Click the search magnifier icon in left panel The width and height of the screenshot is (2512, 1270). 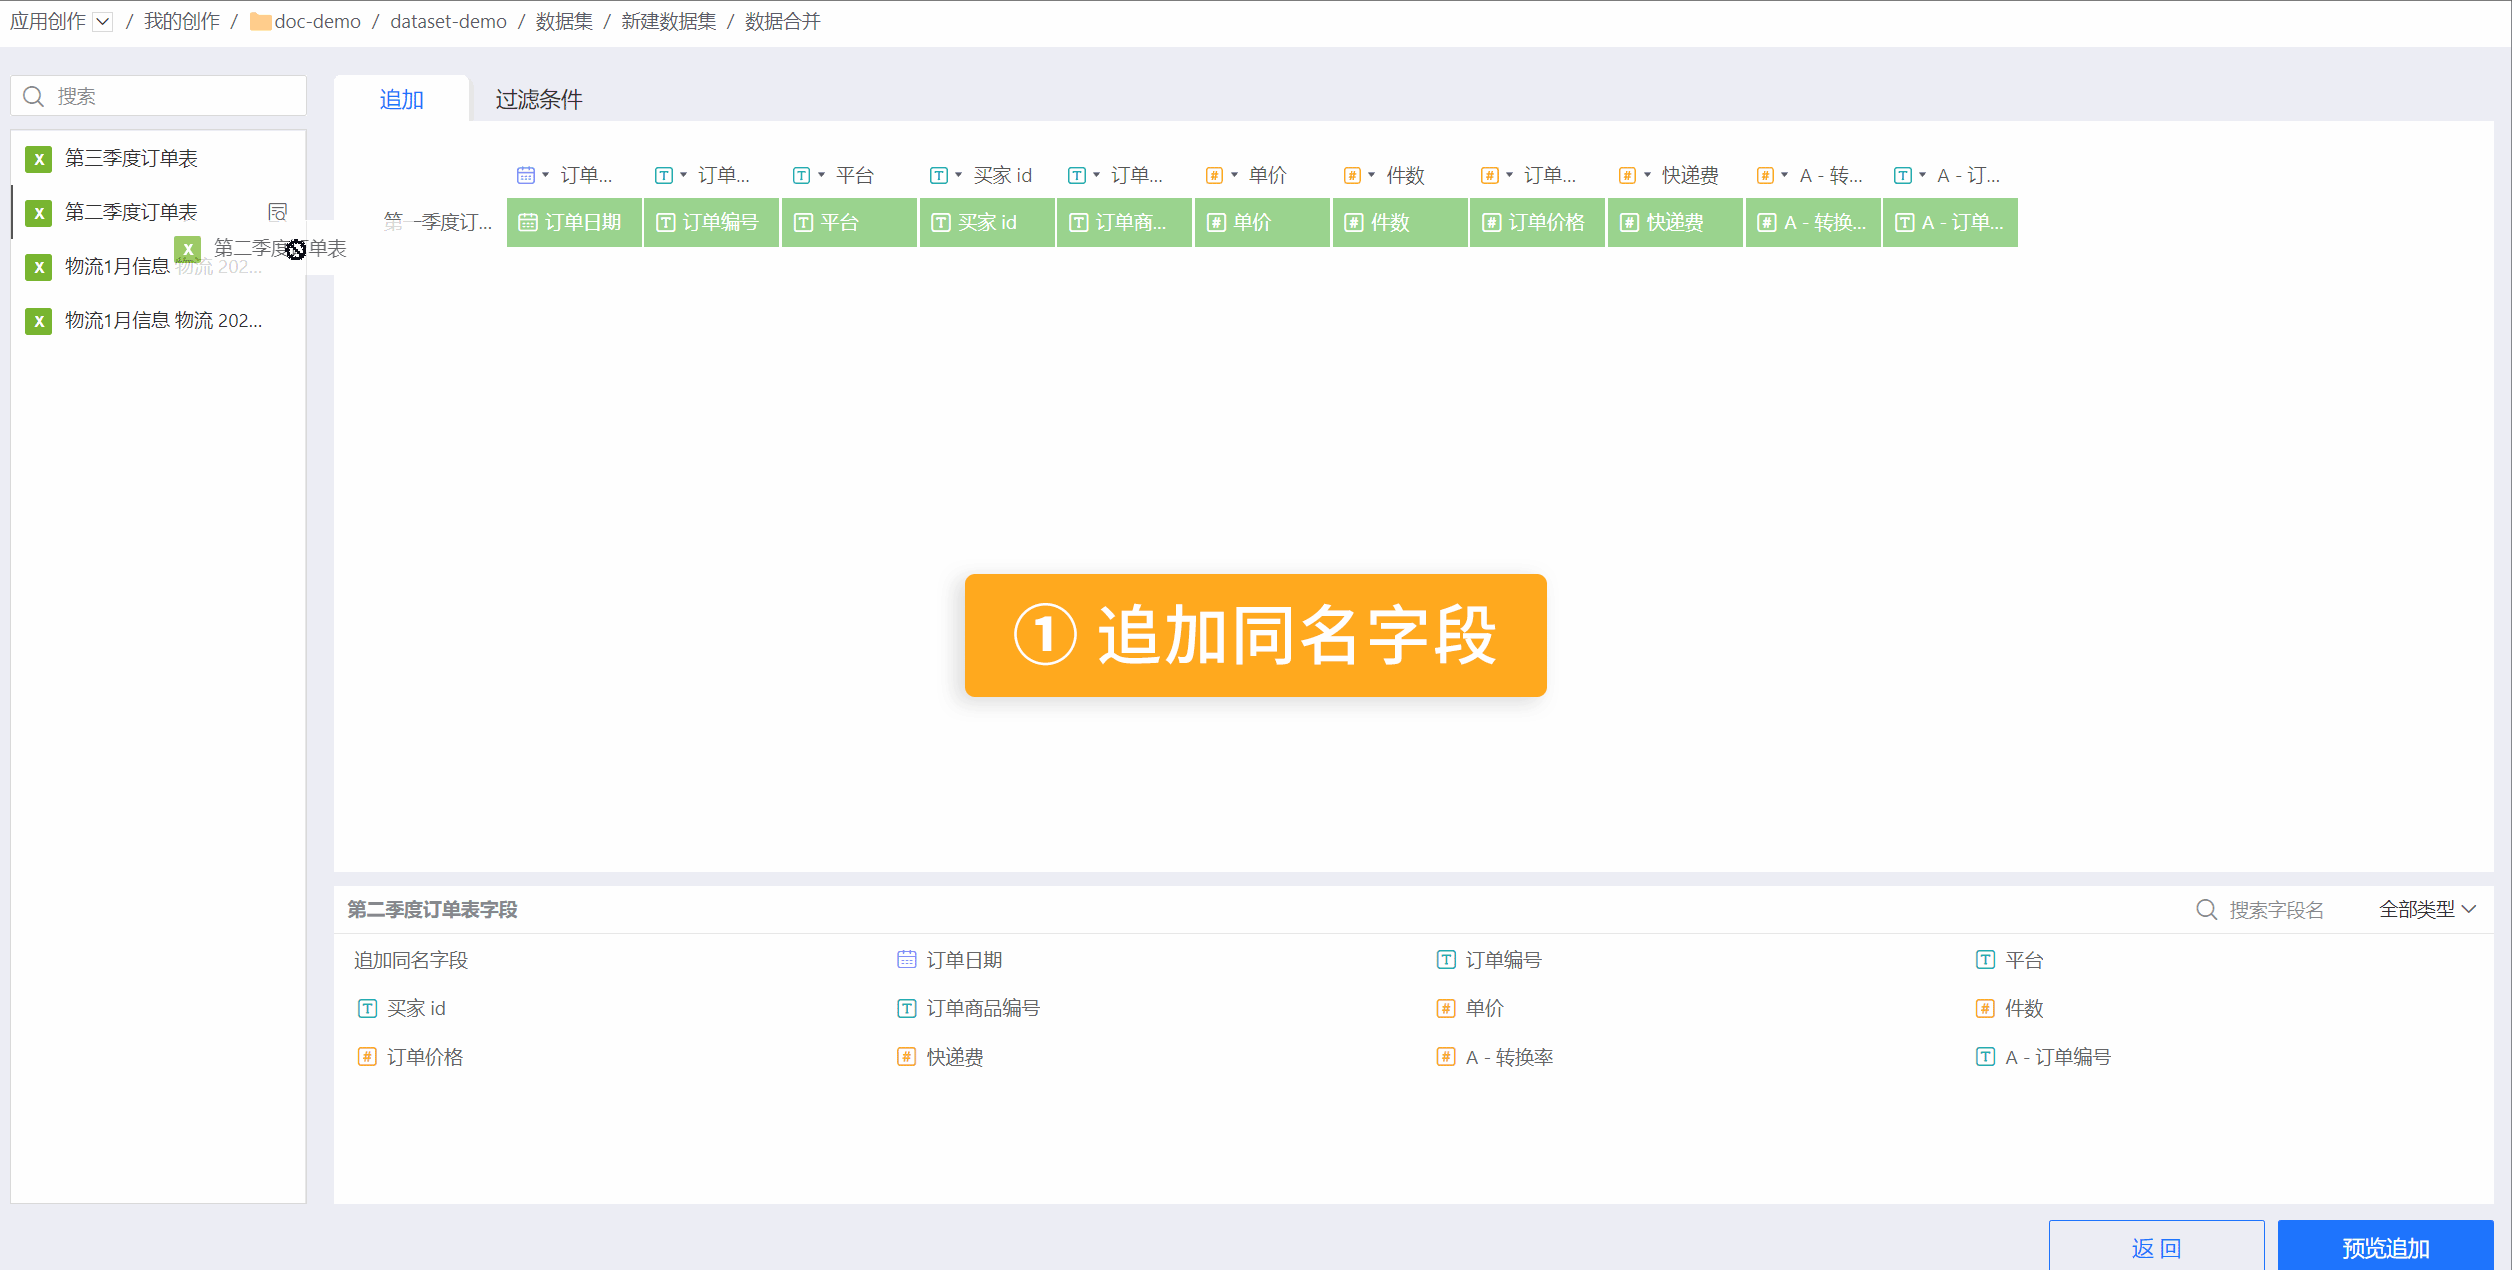coord(34,96)
